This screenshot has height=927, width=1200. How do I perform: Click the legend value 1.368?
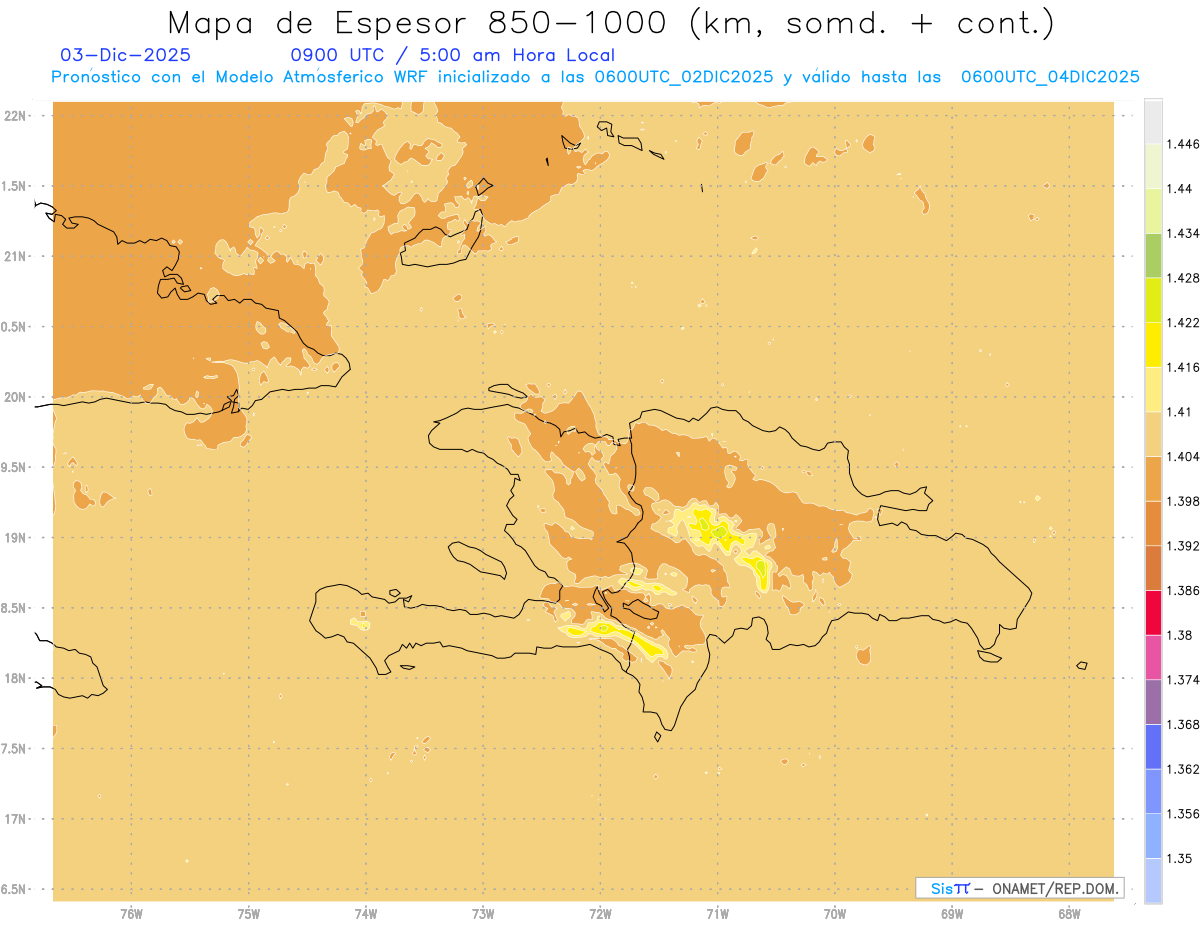click(x=1183, y=725)
